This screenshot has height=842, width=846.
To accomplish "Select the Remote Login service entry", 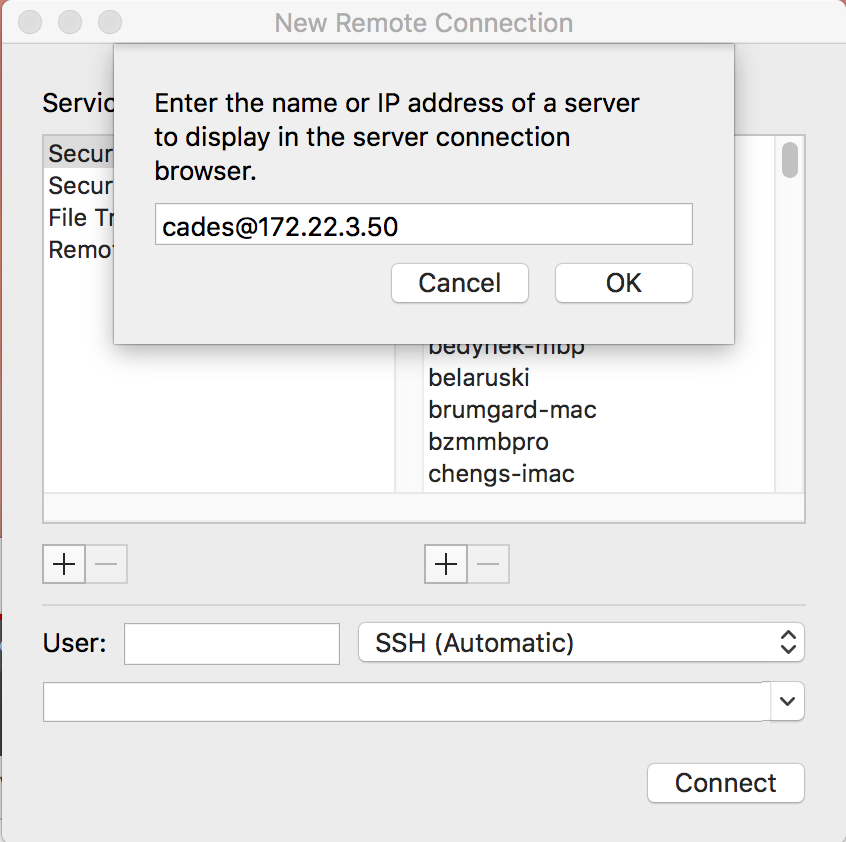I will 80,250.
